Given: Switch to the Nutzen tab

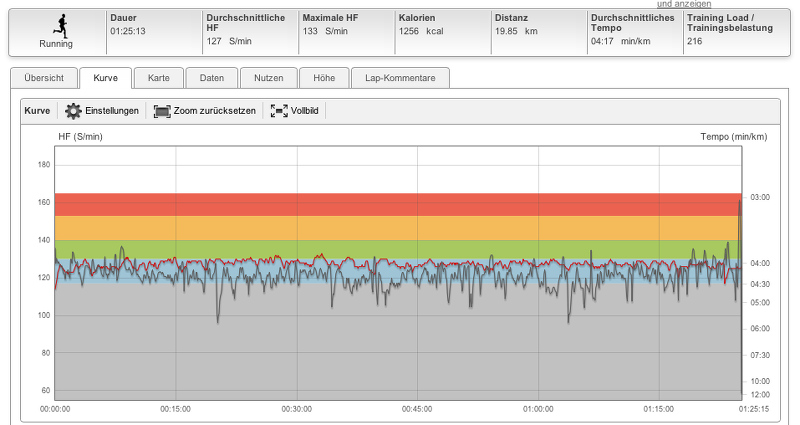Looking at the screenshot, I should point(268,78).
